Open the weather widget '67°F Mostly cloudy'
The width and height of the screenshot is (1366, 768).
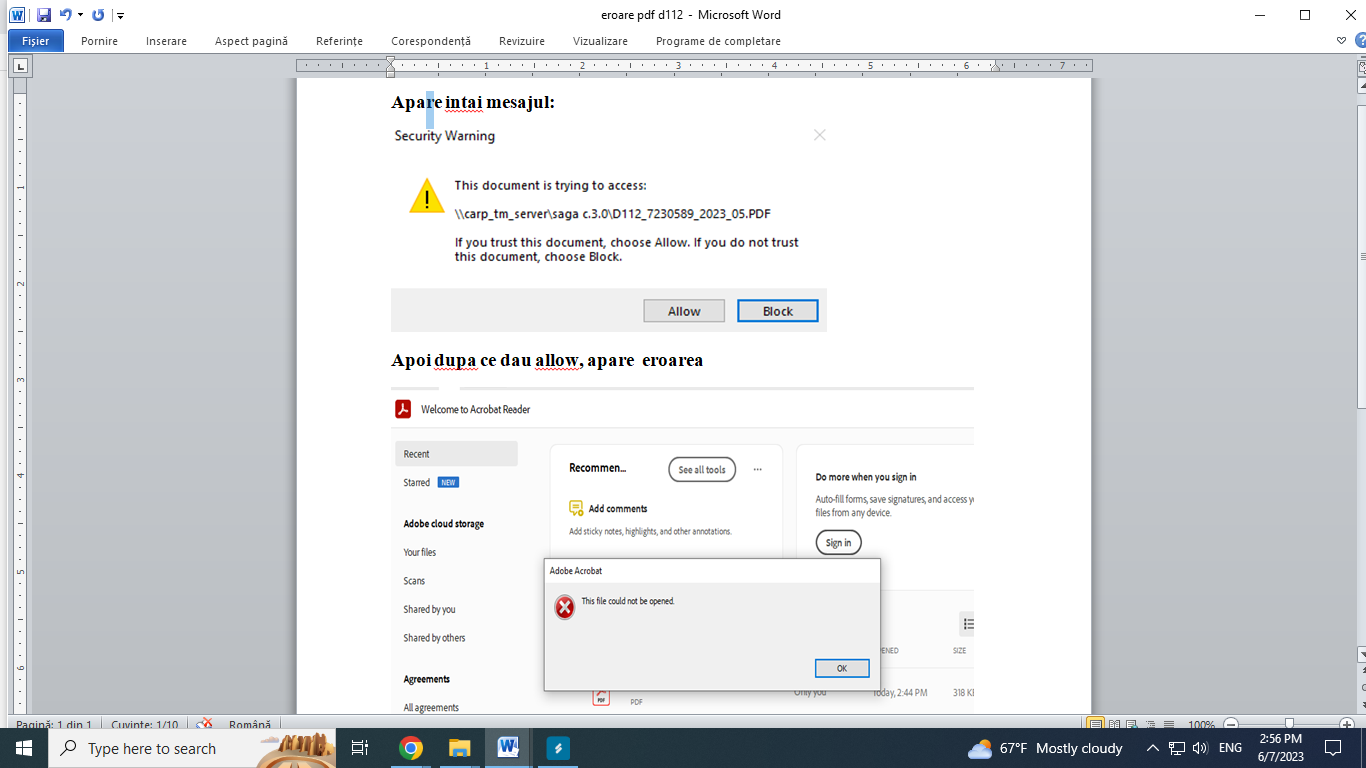coord(1046,748)
